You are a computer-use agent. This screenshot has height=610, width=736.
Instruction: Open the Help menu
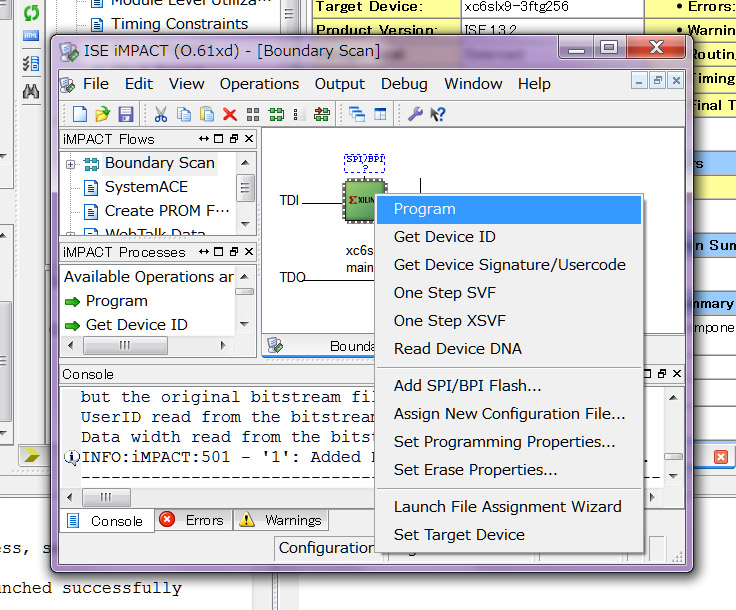pos(534,84)
